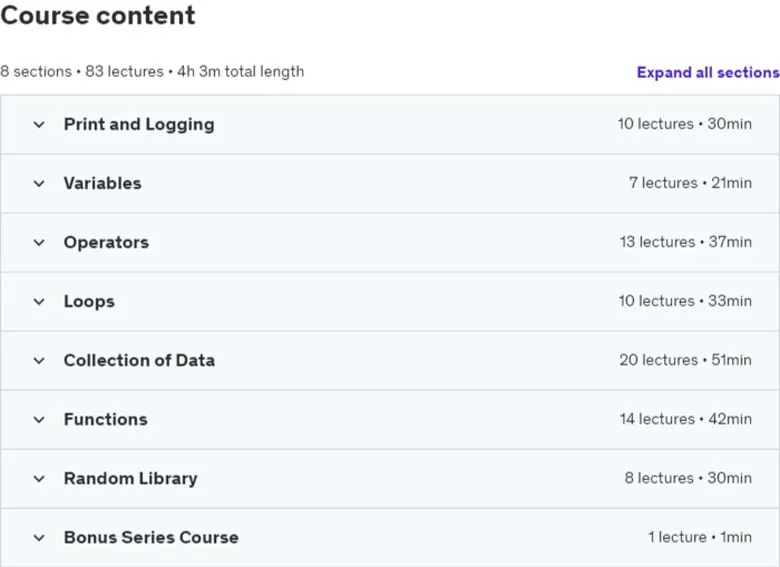The height and width of the screenshot is (567, 780).
Task: Open the Functions section heading
Action: click(x=105, y=420)
